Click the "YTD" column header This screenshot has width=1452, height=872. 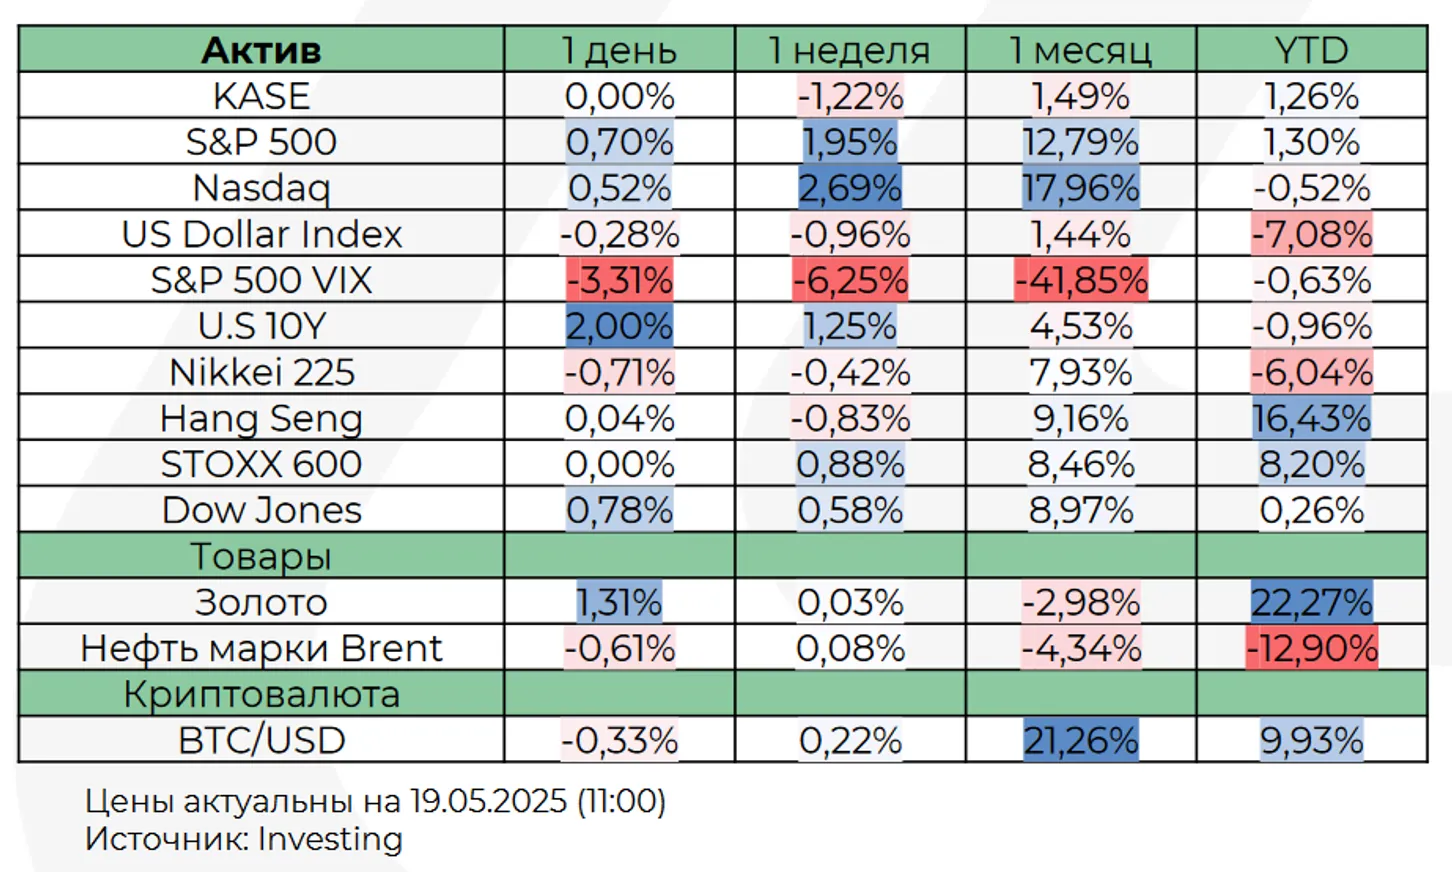[x=1311, y=50]
